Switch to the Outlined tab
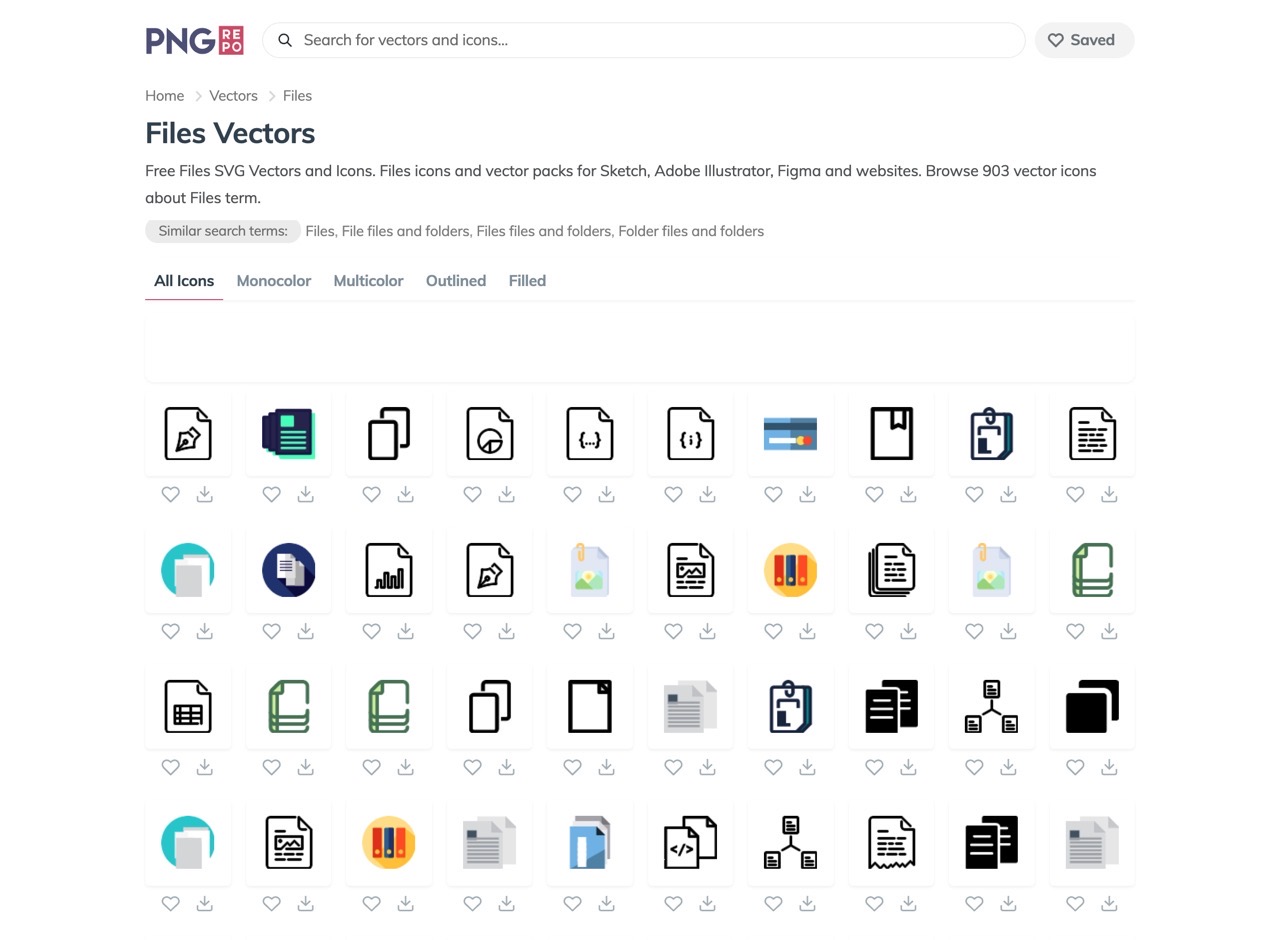The height and width of the screenshot is (940, 1280). click(x=455, y=281)
